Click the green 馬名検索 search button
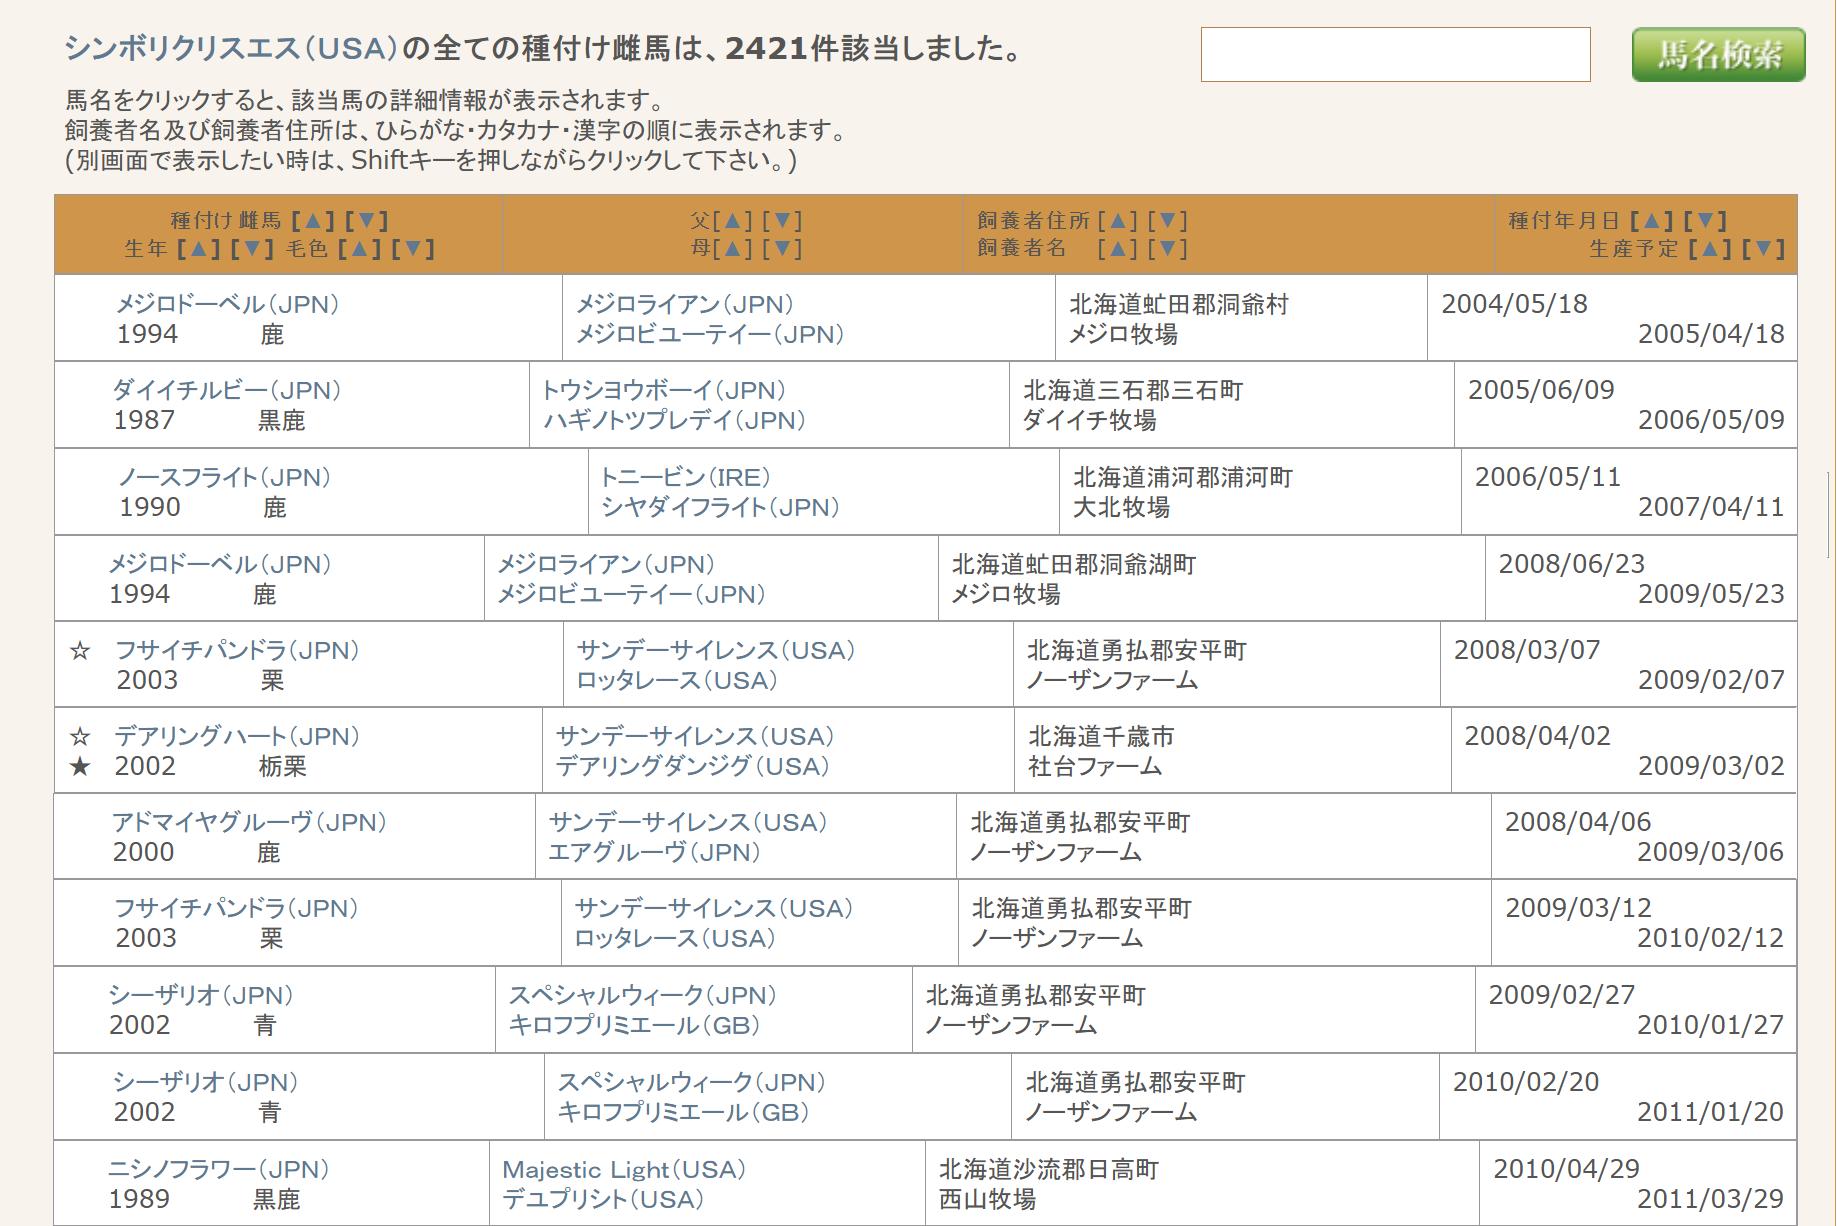 pyautogui.click(x=1718, y=54)
